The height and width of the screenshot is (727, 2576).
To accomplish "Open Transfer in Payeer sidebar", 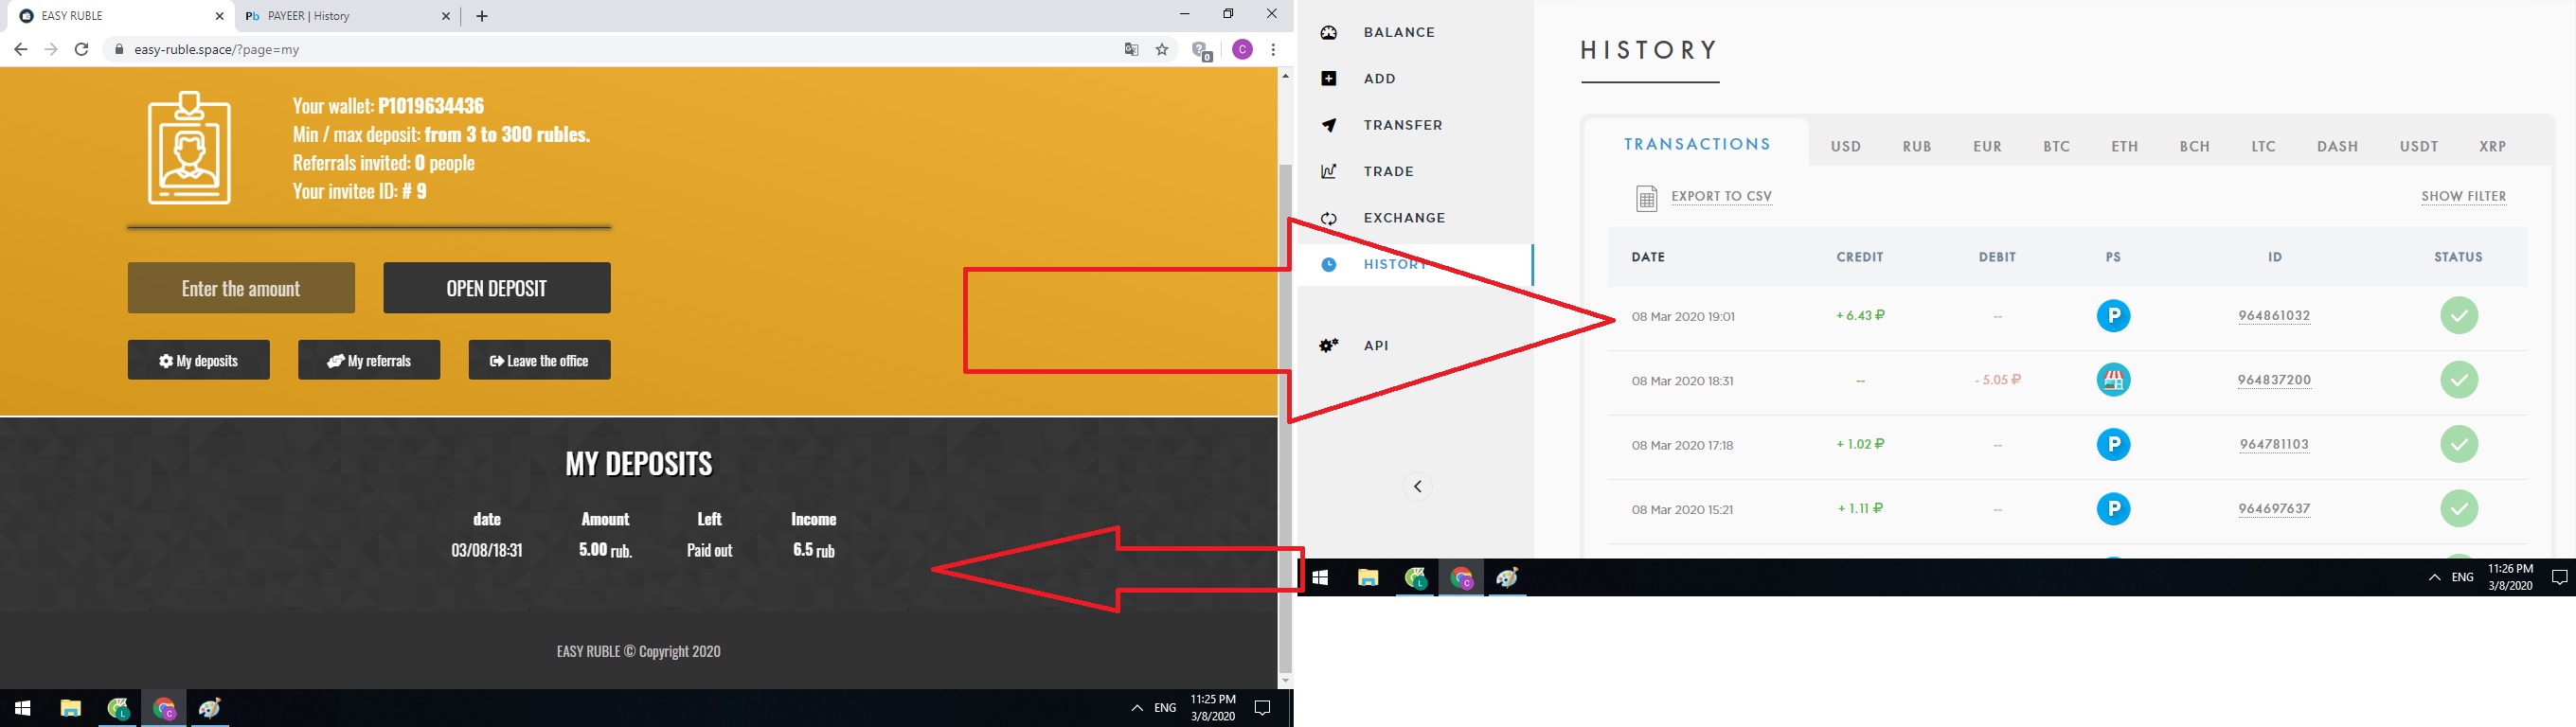I will click(x=1403, y=125).
